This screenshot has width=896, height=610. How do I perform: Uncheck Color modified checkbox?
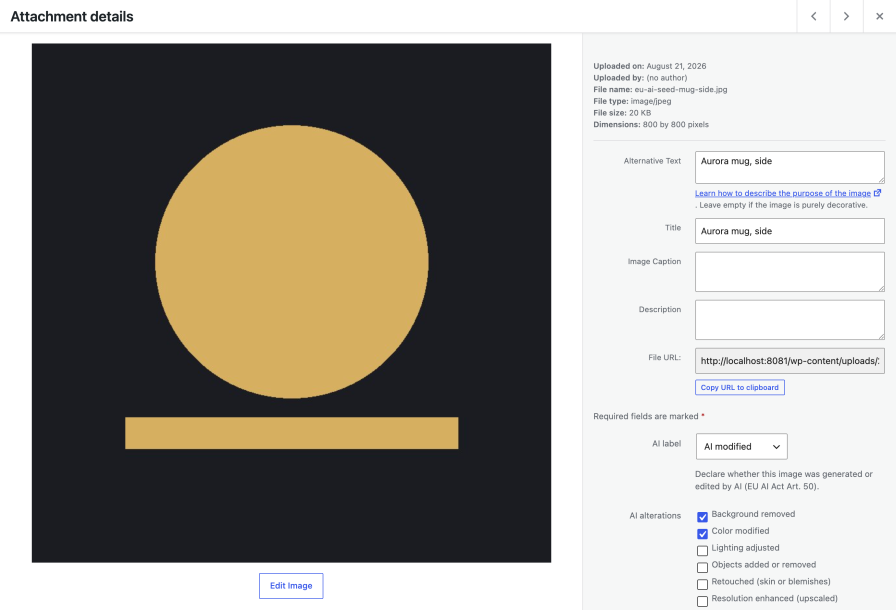[702, 534]
